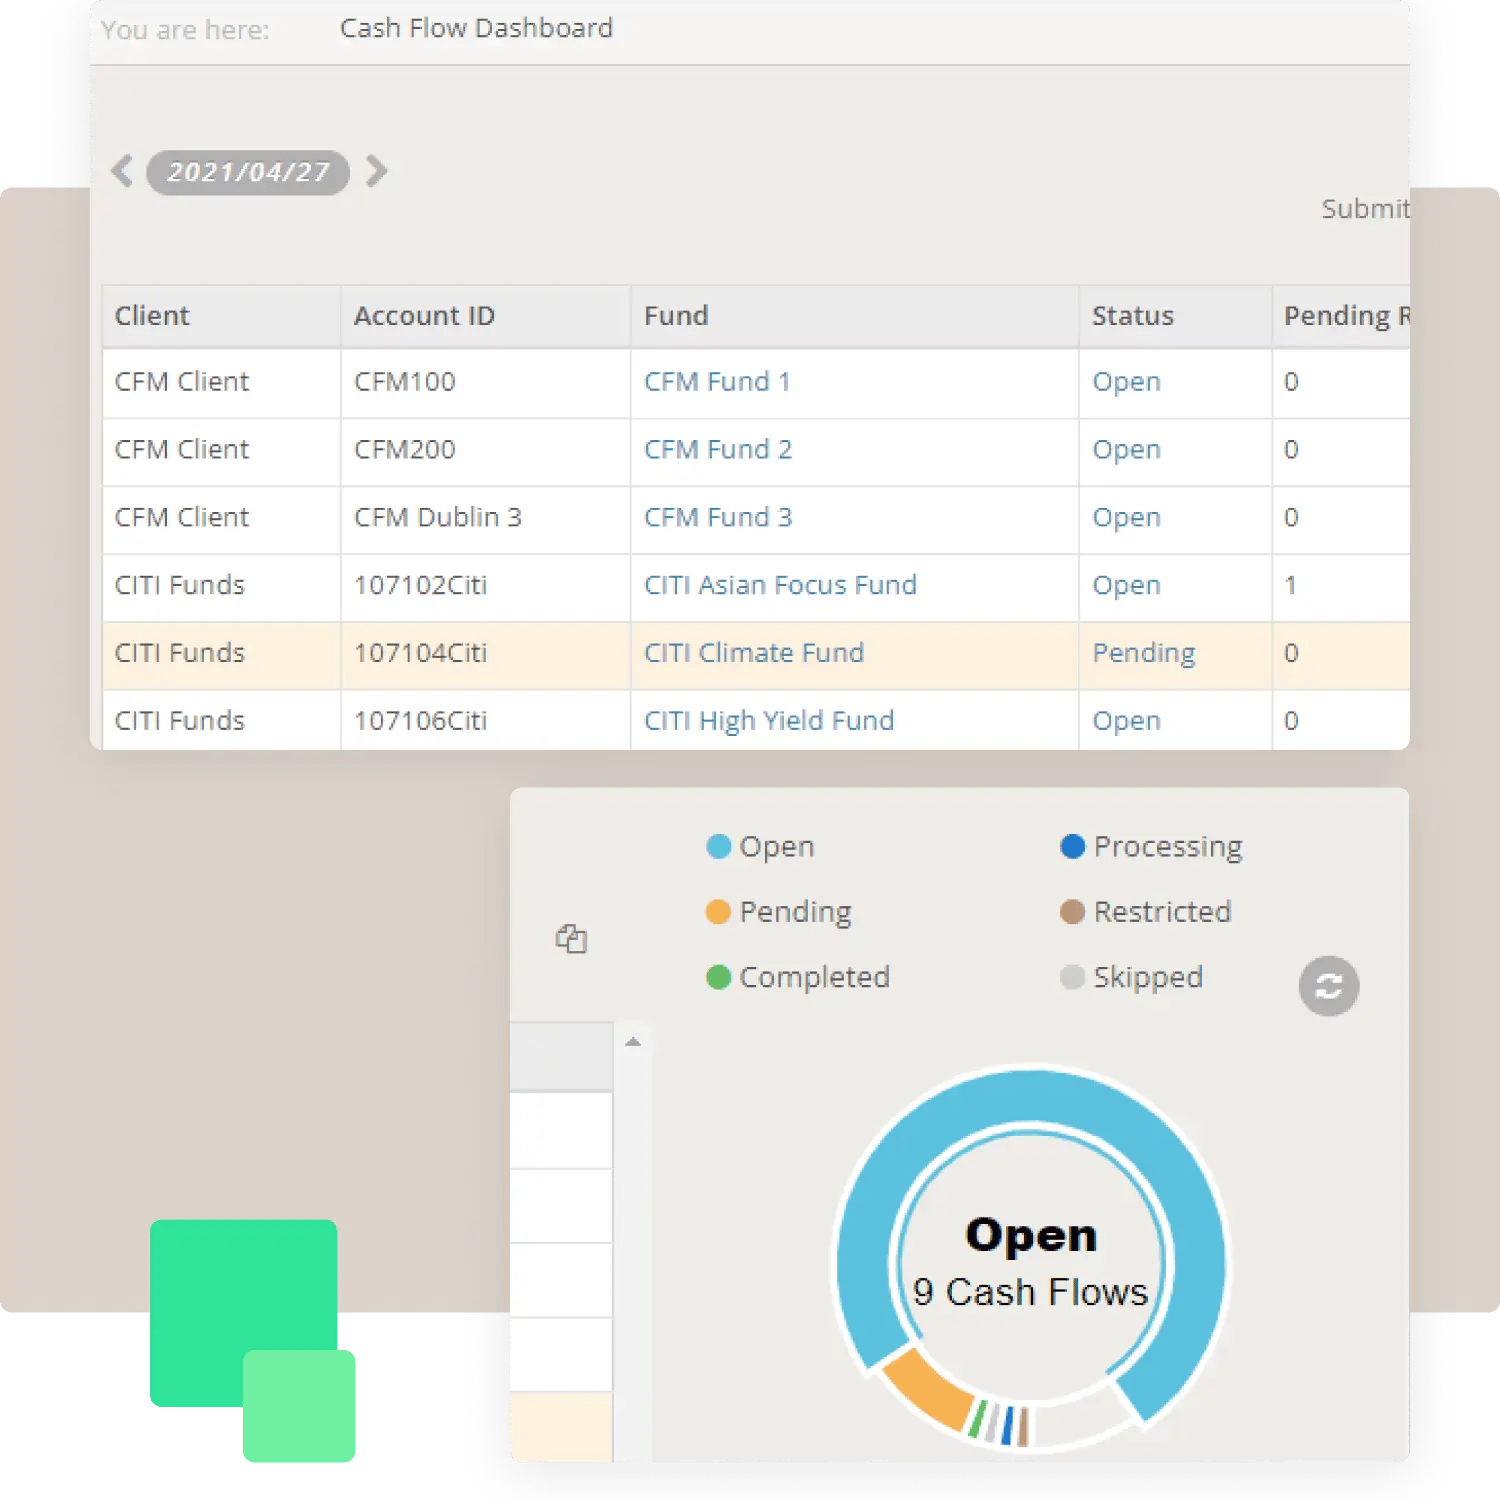Sort by the Account ID column header

(x=485, y=316)
